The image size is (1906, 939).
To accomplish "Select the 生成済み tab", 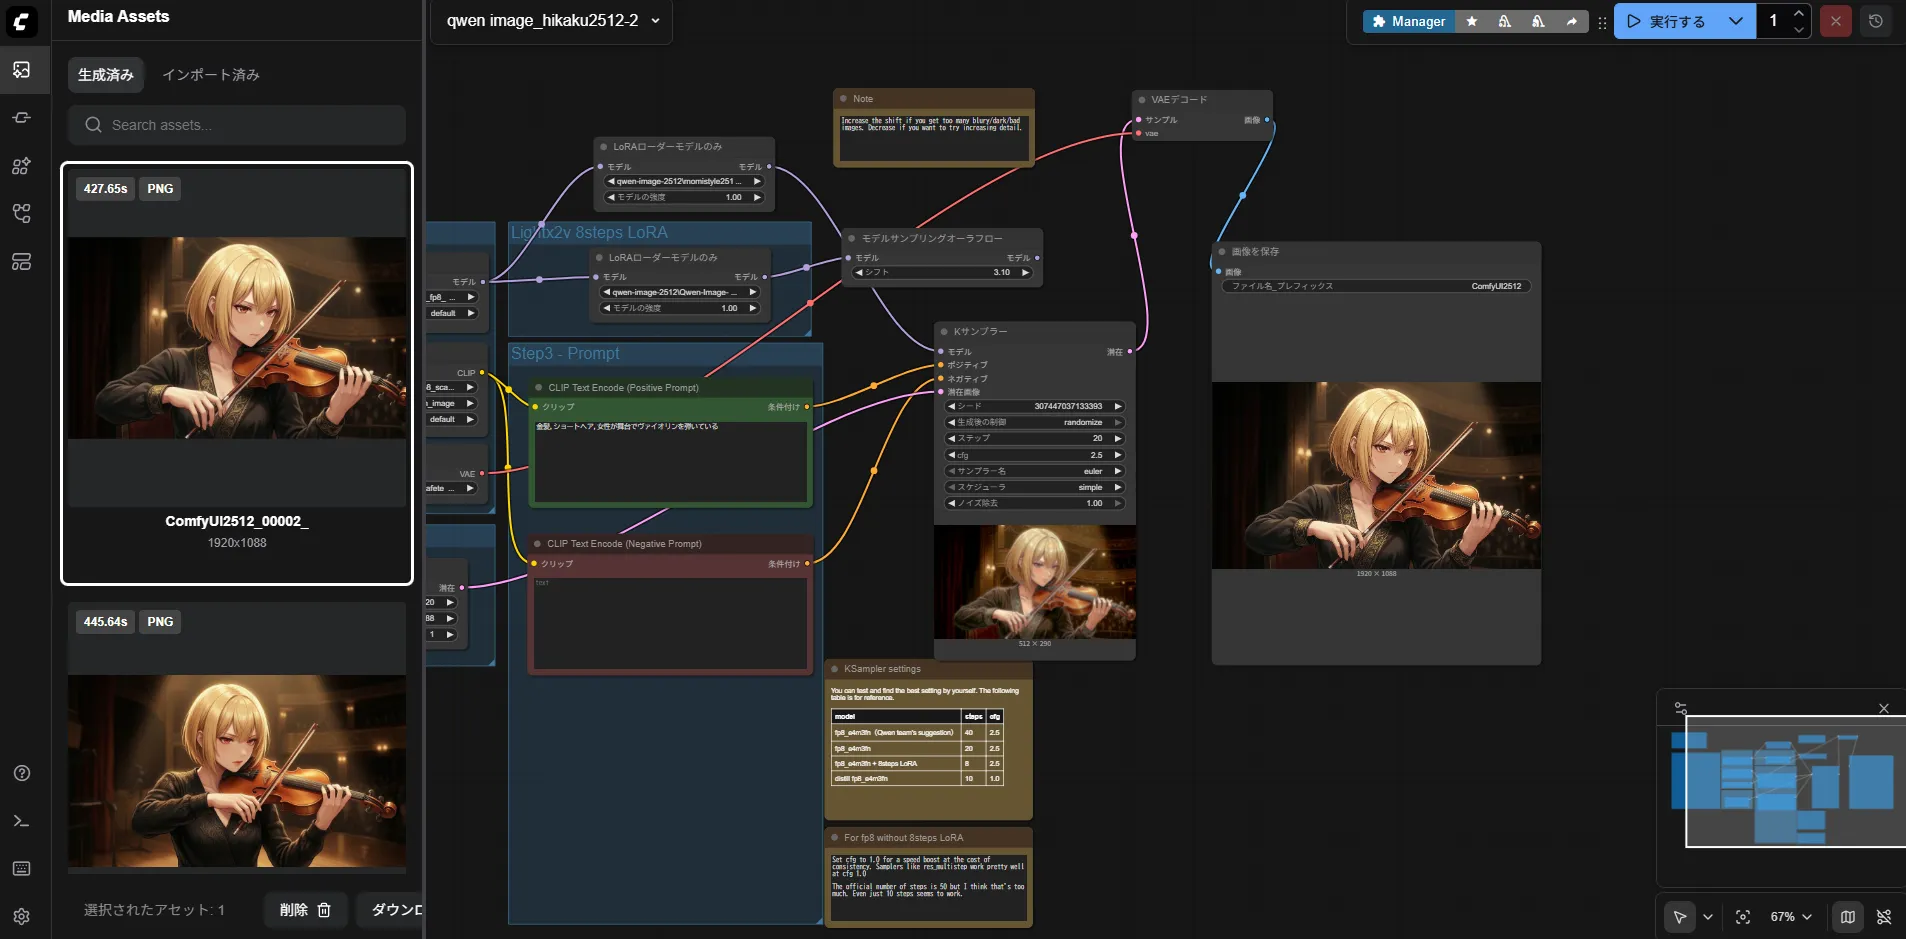I will [106, 75].
